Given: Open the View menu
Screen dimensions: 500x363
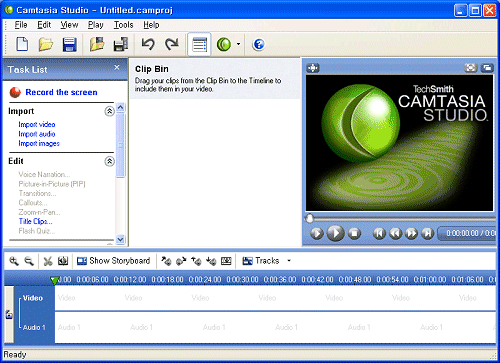Looking at the screenshot, I should [x=69, y=25].
